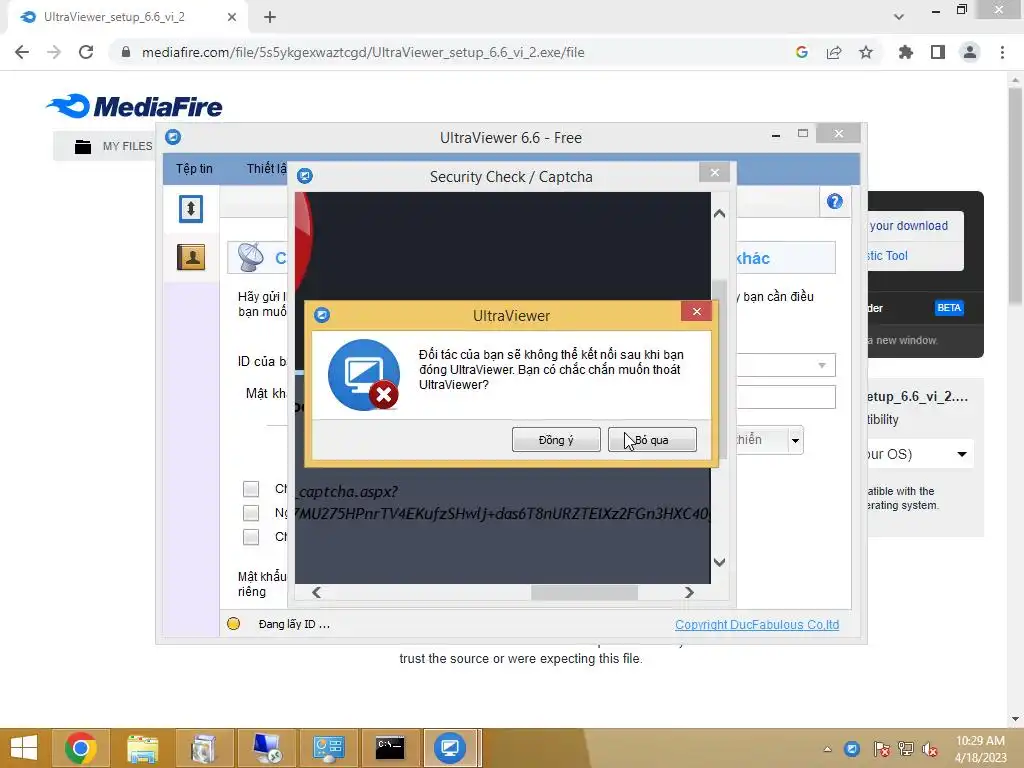Show hidden tray icons arrow
The width and height of the screenshot is (1024, 768).
point(827,748)
